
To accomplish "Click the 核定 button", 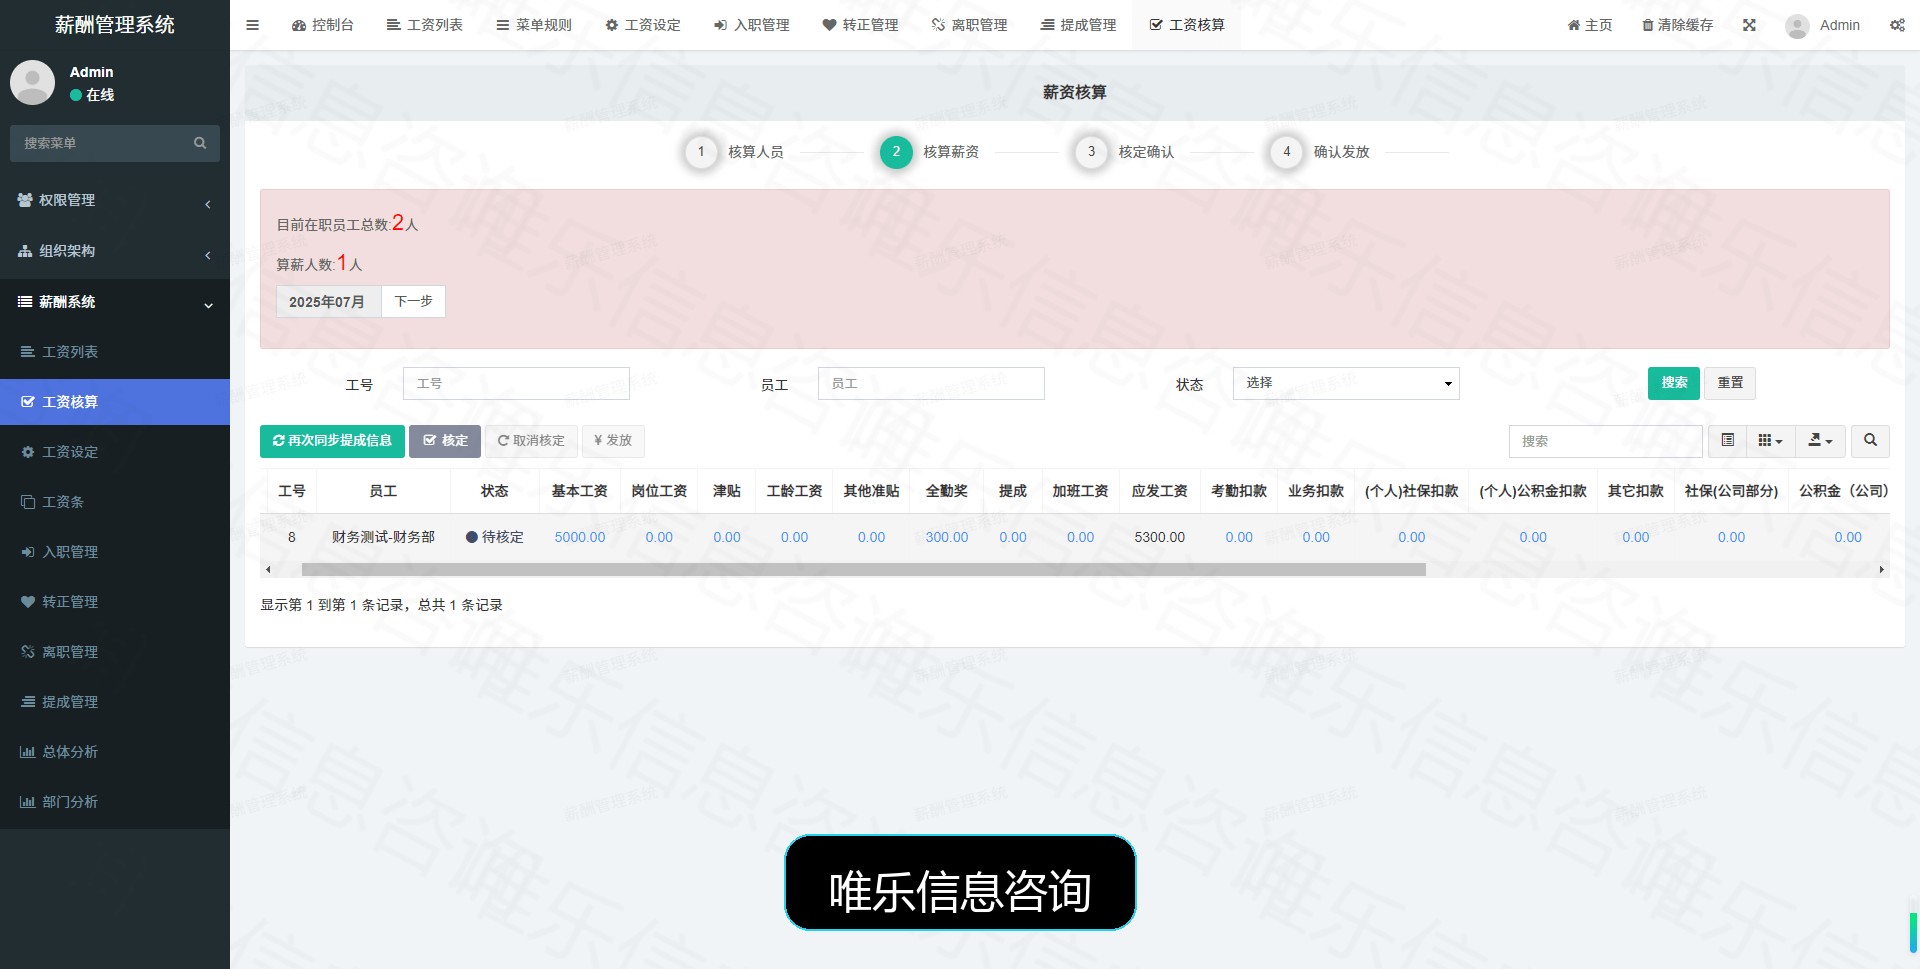I will pos(445,441).
